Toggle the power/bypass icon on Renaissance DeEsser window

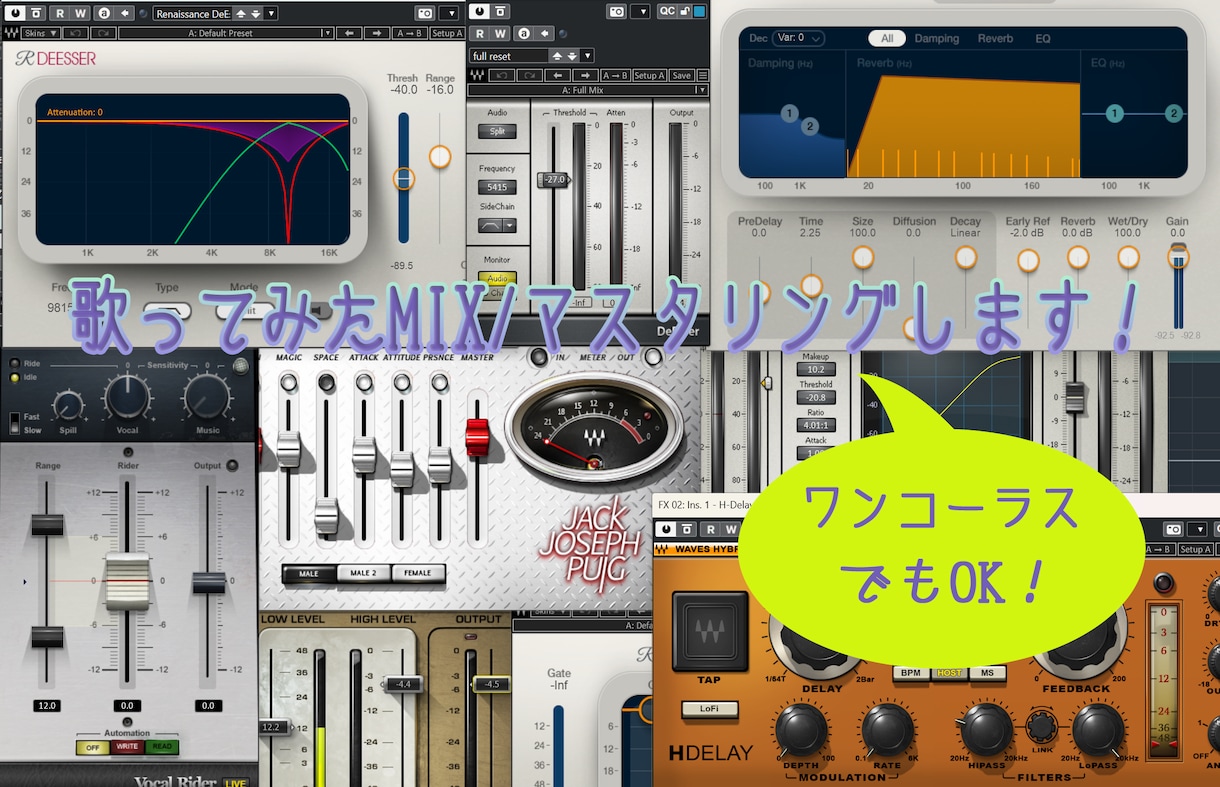pyautogui.click(x=15, y=13)
